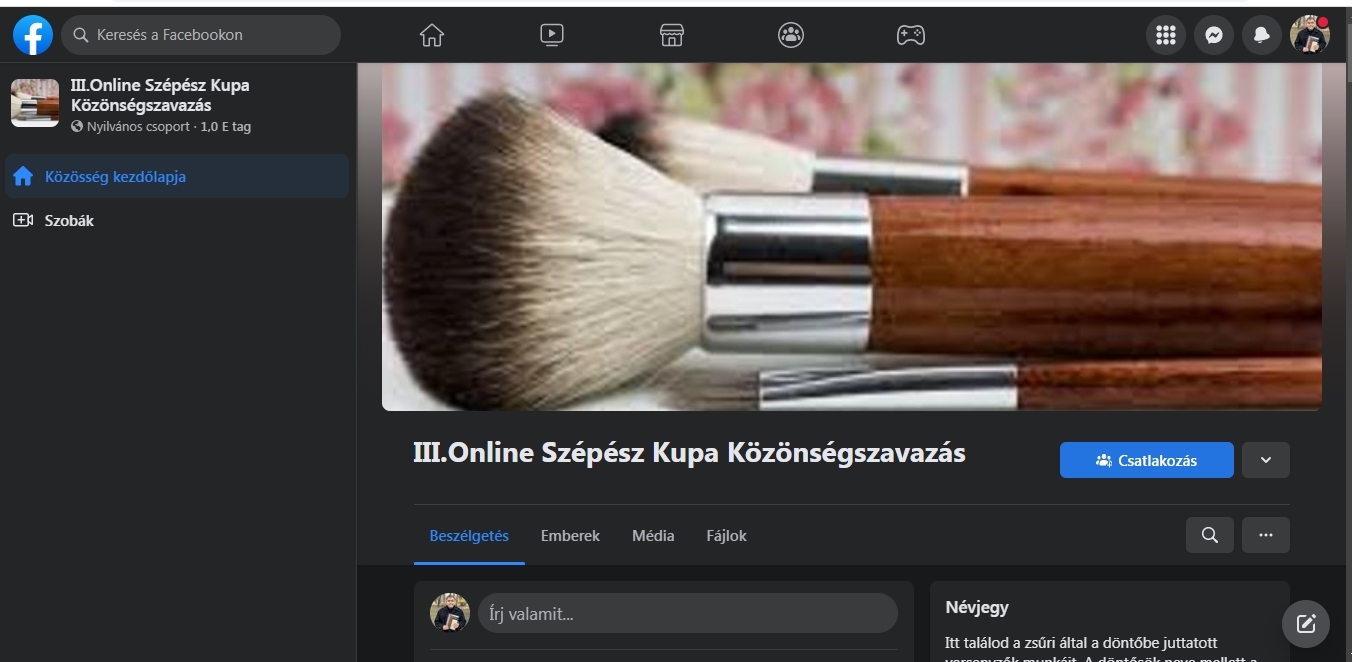Click the Facebook logo icon
Screen dimensions: 1352x662
coord(32,35)
